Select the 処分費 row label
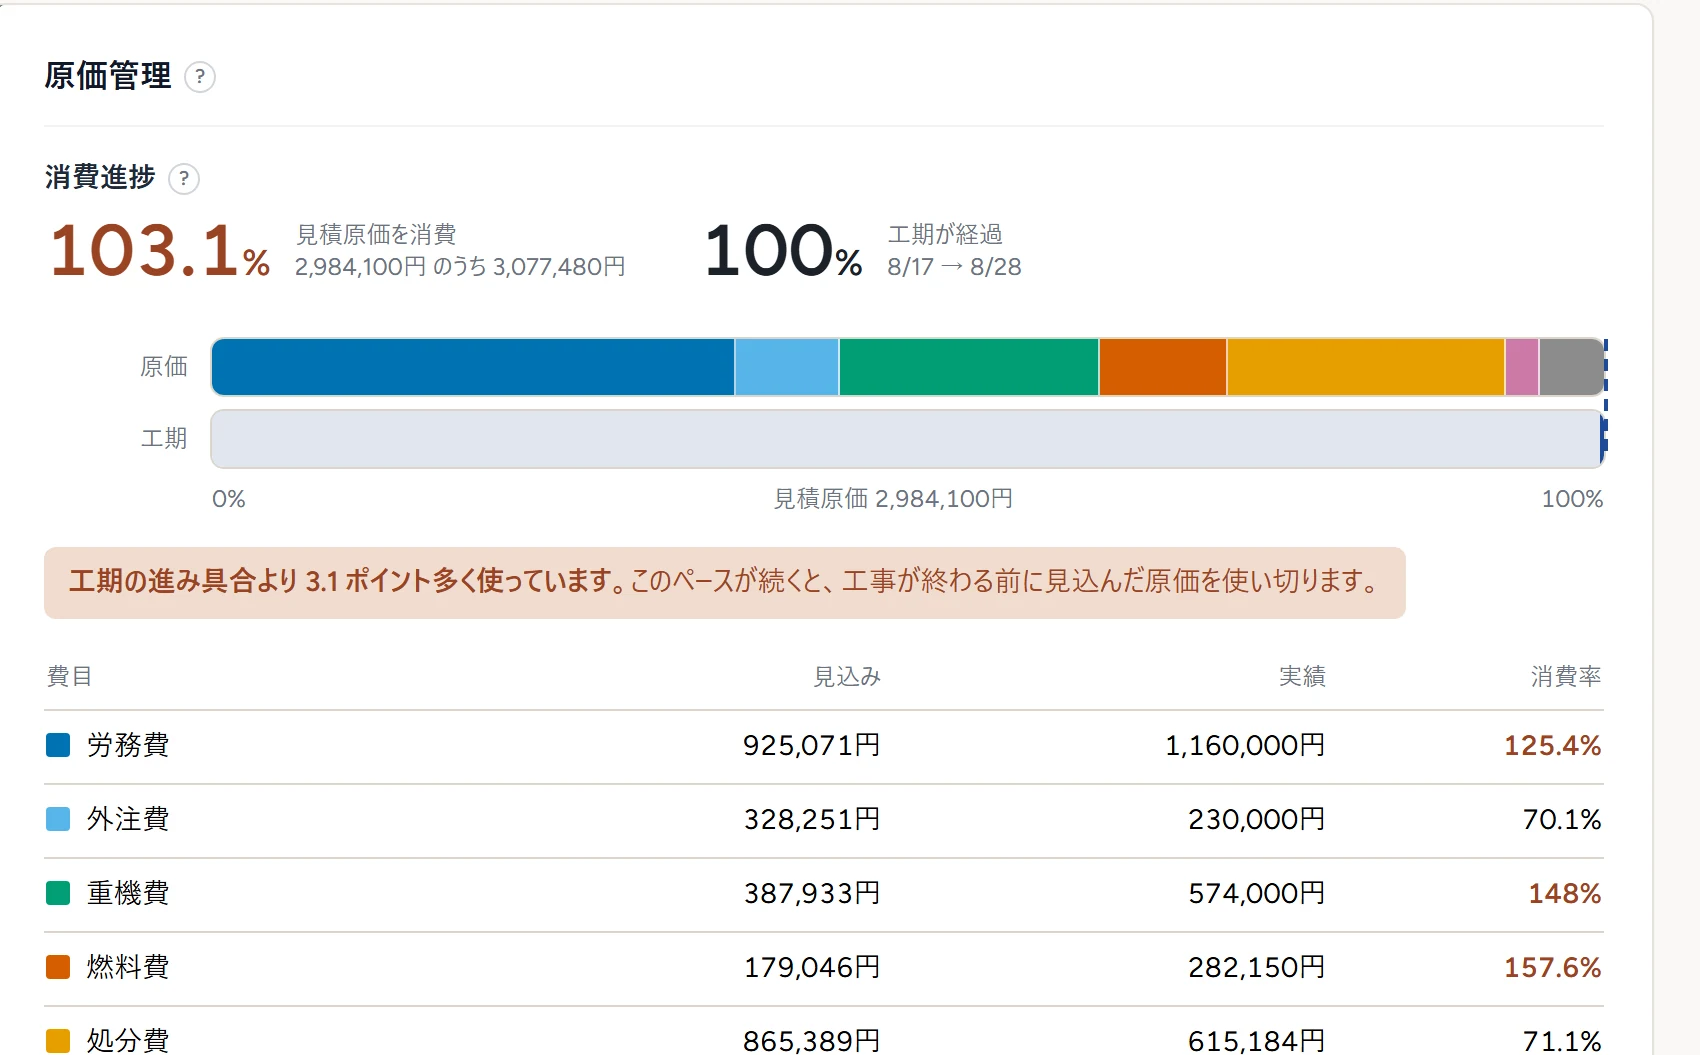1700x1055 pixels. point(128,1040)
